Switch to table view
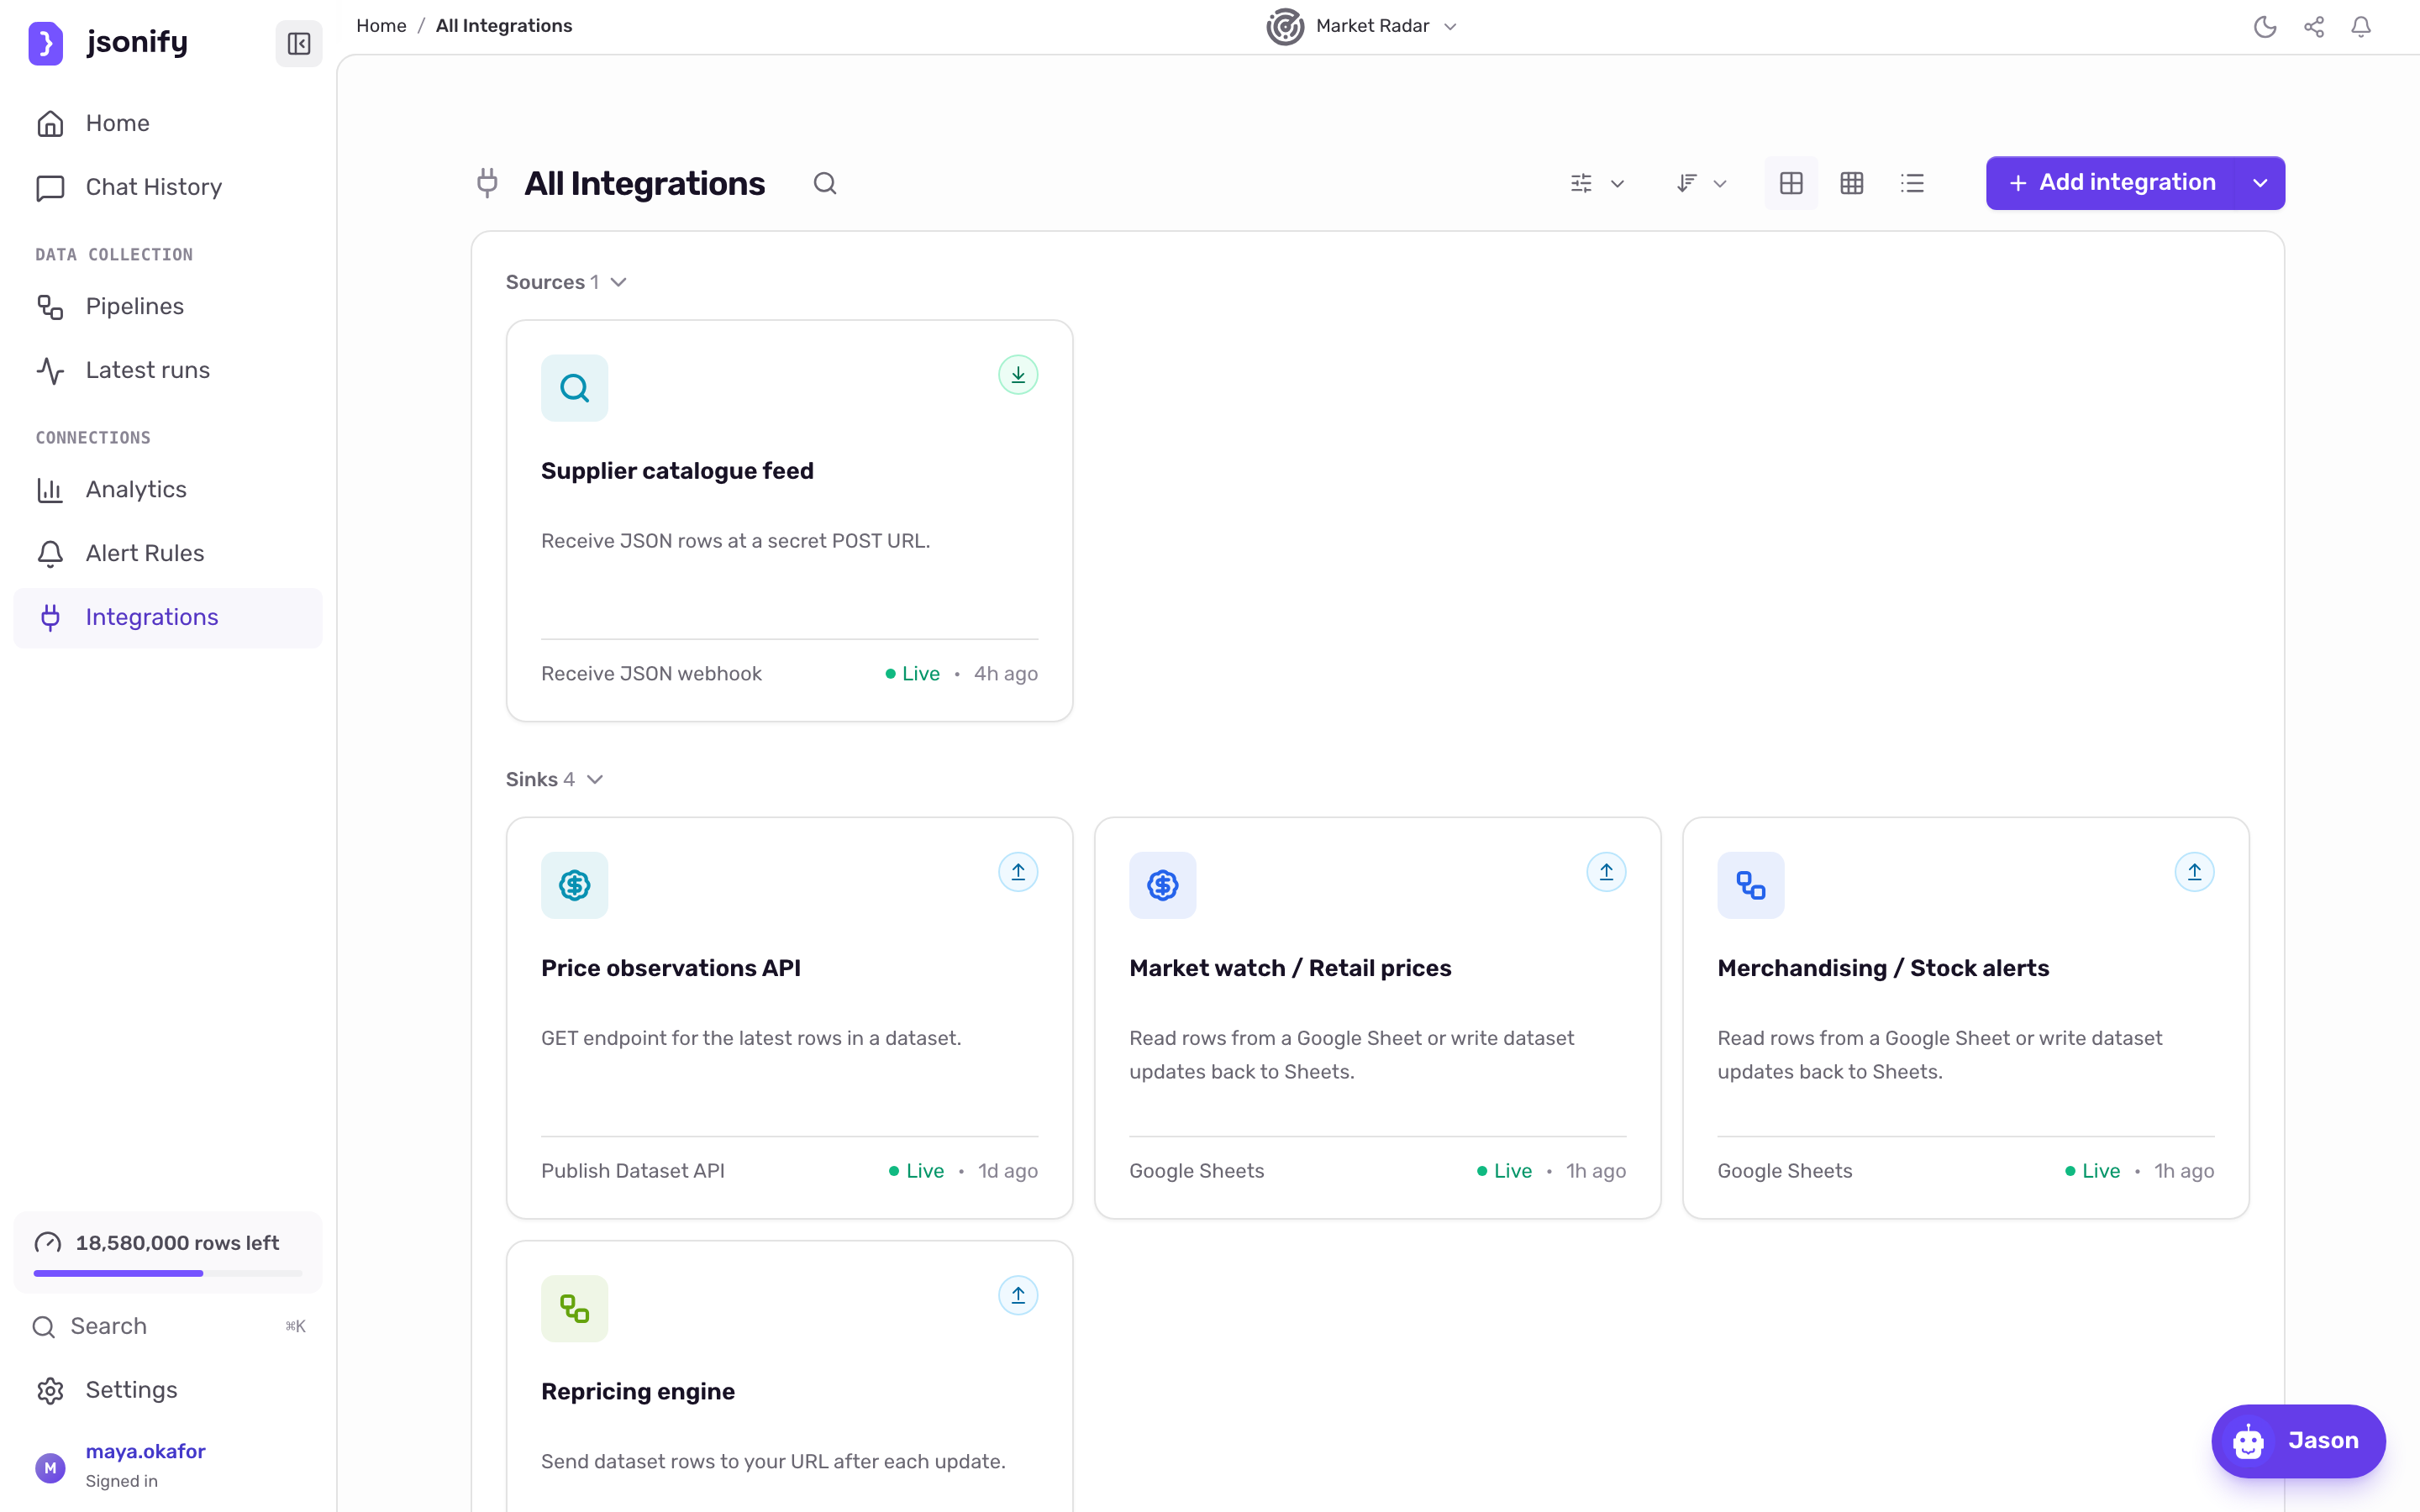This screenshot has width=2420, height=1512. (1852, 183)
